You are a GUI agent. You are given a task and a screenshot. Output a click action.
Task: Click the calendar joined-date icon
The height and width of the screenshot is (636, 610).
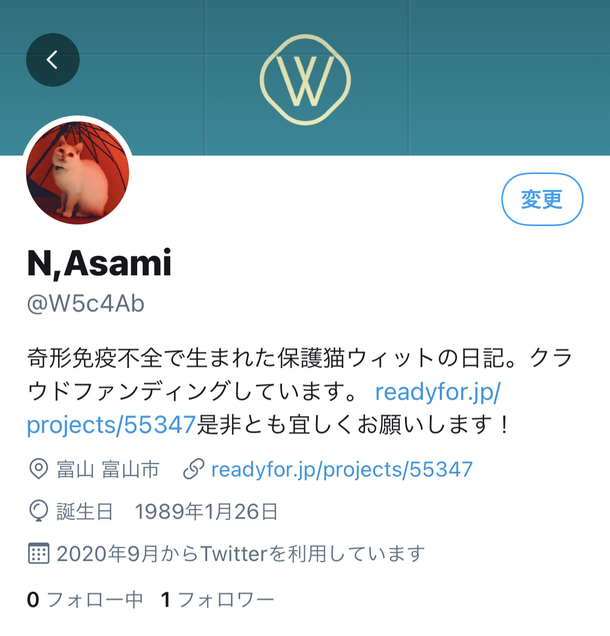tap(39, 553)
